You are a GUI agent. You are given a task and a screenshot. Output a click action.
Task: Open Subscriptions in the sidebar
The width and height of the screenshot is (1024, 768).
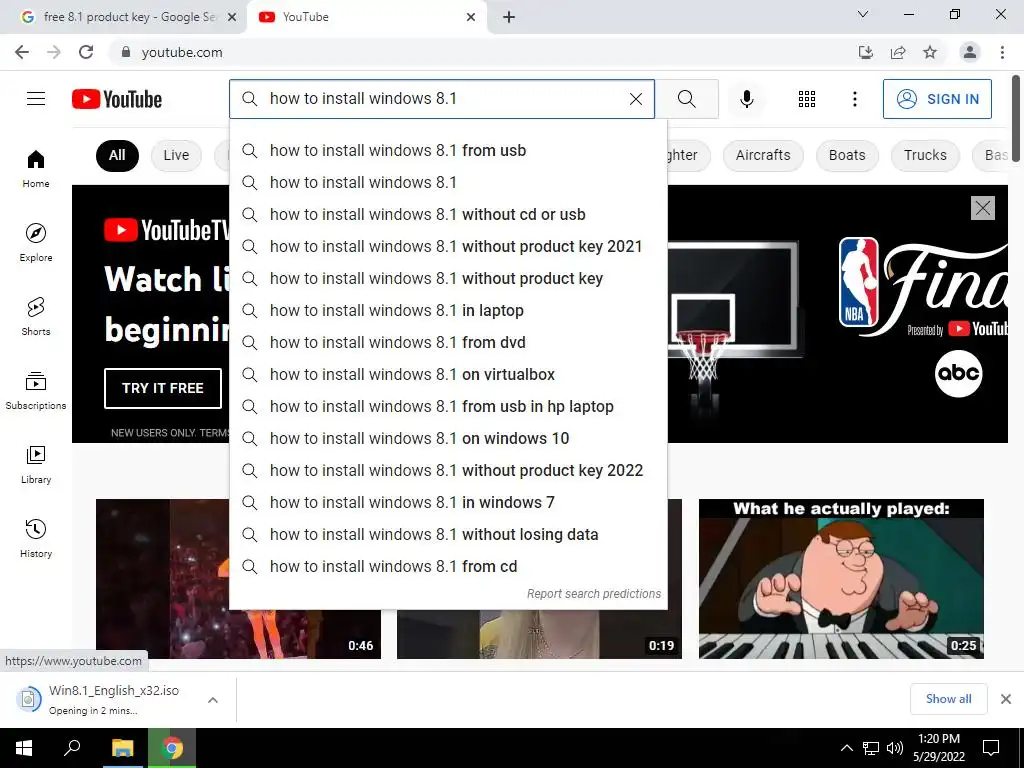pos(36,390)
